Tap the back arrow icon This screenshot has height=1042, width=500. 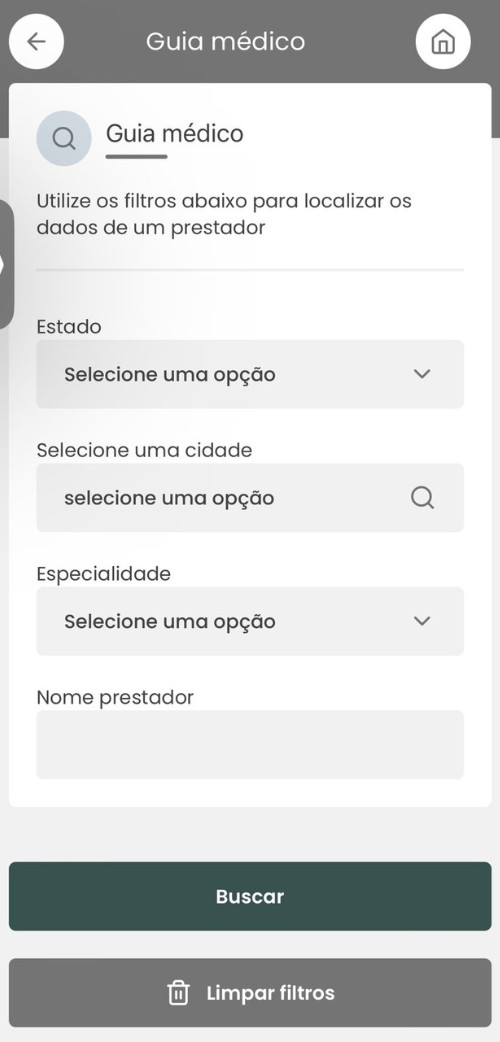tap(37, 41)
